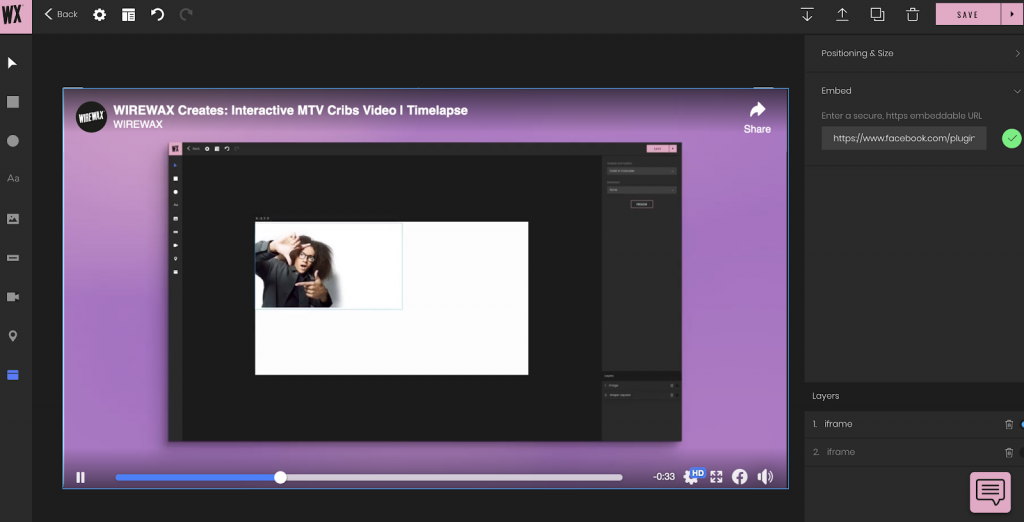Select the circle shape tool
This screenshot has width=1024, height=522.
12,141
